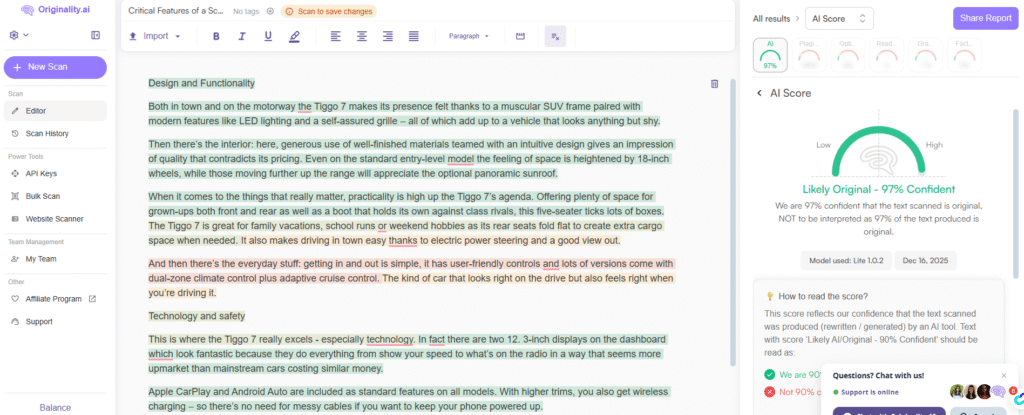Click the clear formatting icon

point(555,36)
